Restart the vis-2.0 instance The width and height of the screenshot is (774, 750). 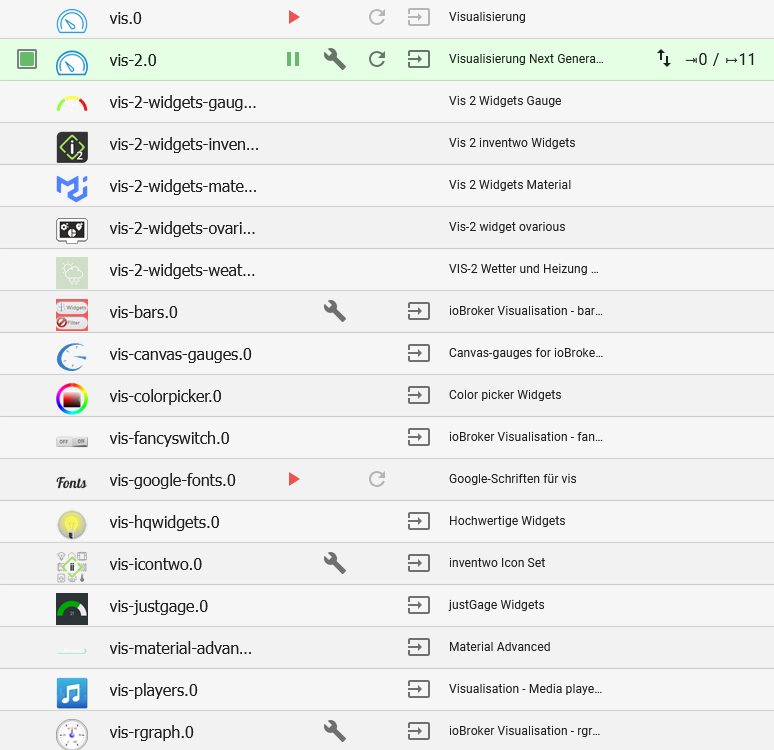click(377, 59)
